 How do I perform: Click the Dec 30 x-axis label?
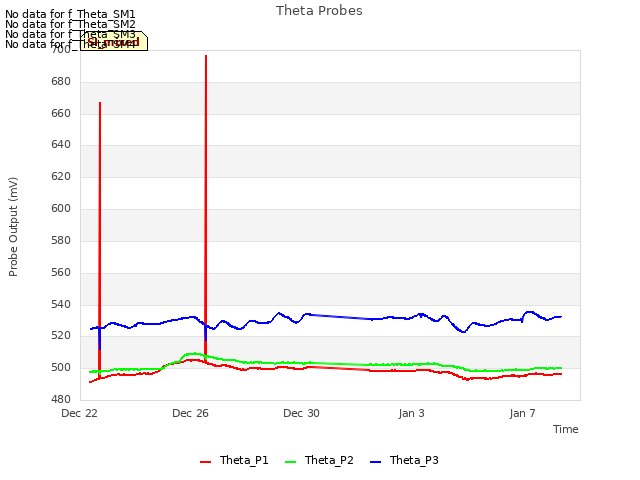(301, 413)
